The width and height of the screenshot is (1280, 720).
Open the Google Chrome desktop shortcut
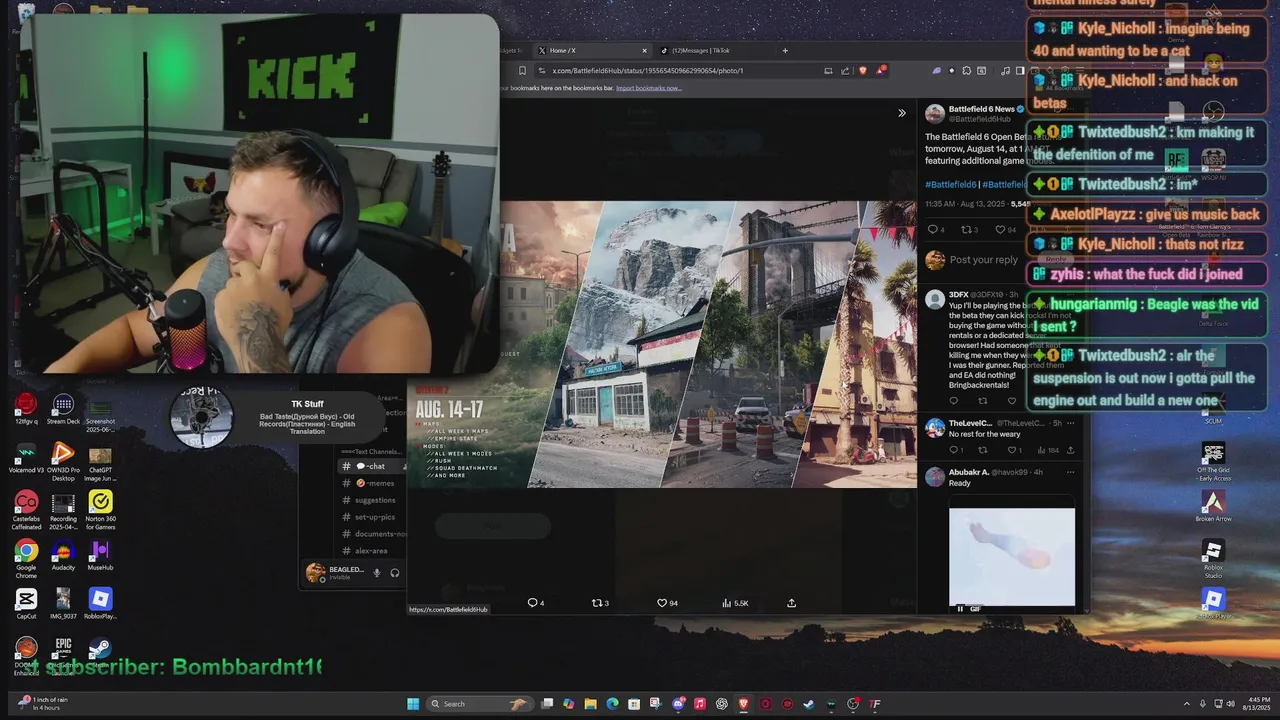tap(26, 559)
